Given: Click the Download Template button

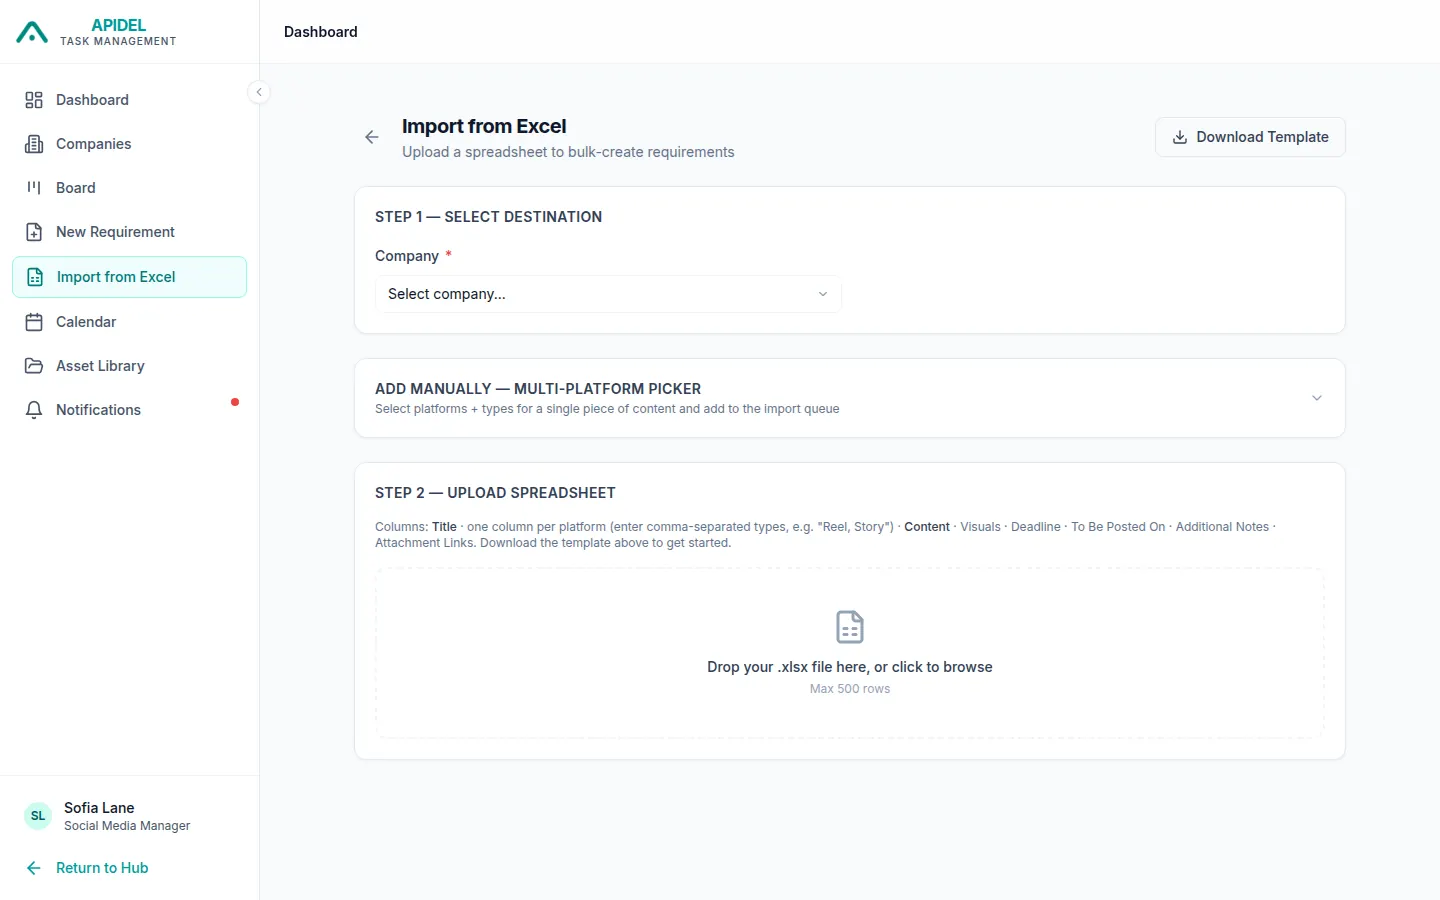Looking at the screenshot, I should click(x=1250, y=137).
